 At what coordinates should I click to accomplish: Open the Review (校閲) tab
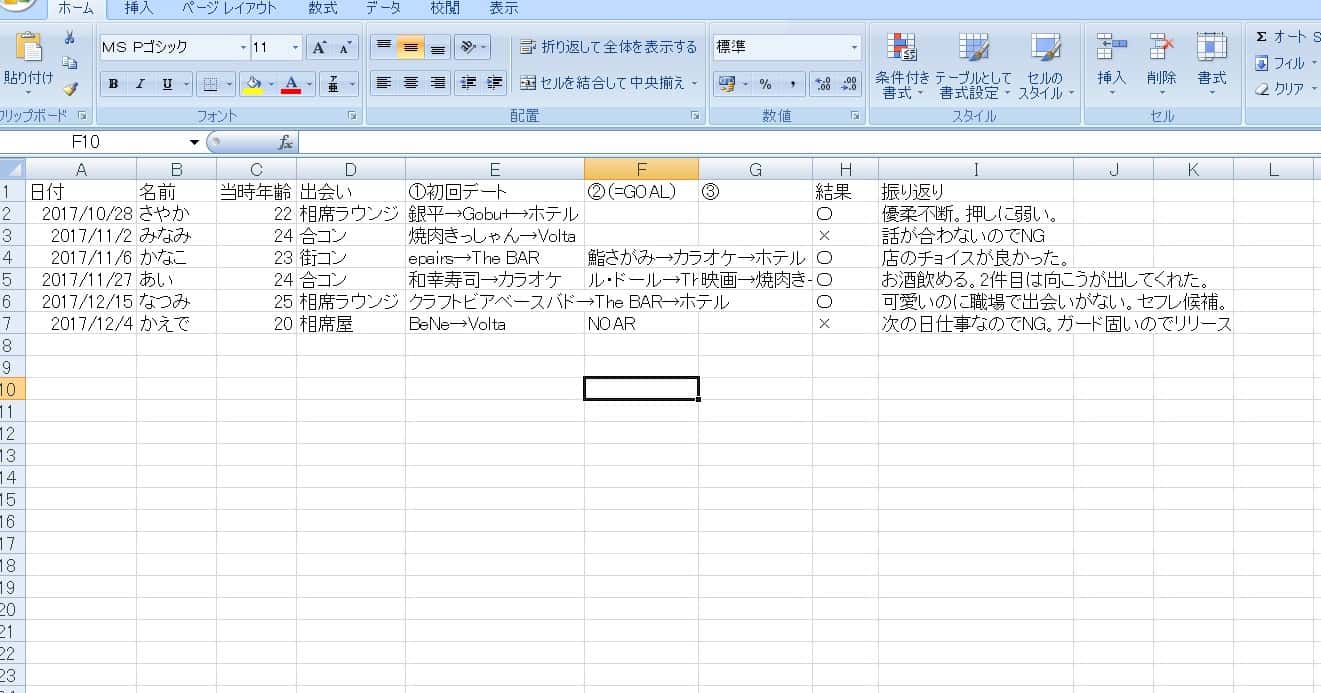pyautogui.click(x=445, y=8)
